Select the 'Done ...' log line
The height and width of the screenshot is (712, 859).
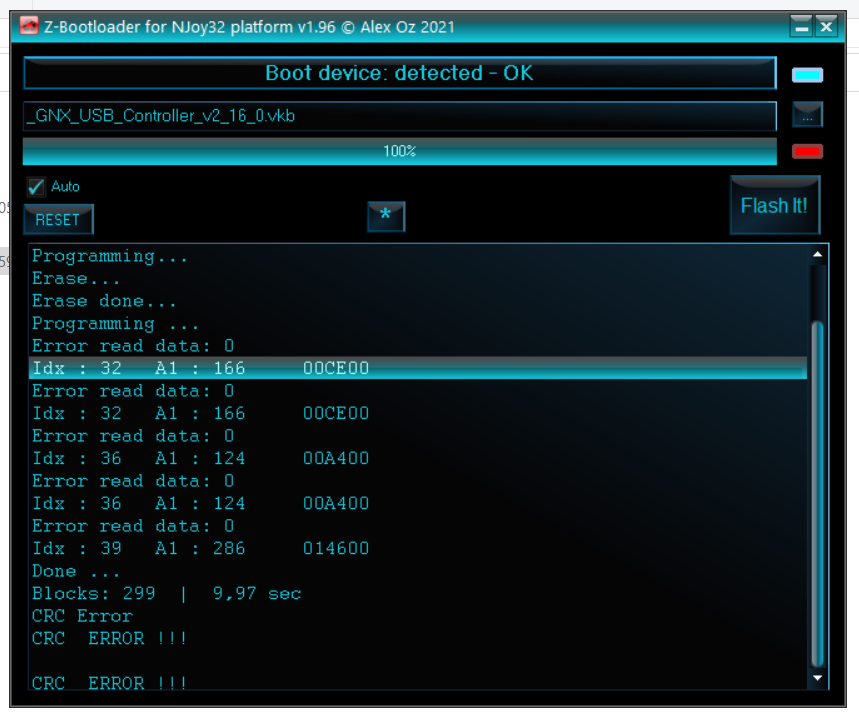[417, 571]
